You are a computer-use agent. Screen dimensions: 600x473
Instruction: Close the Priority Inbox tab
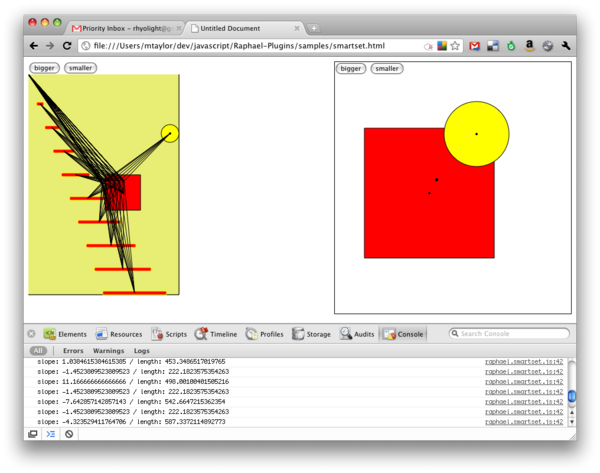(x=179, y=28)
